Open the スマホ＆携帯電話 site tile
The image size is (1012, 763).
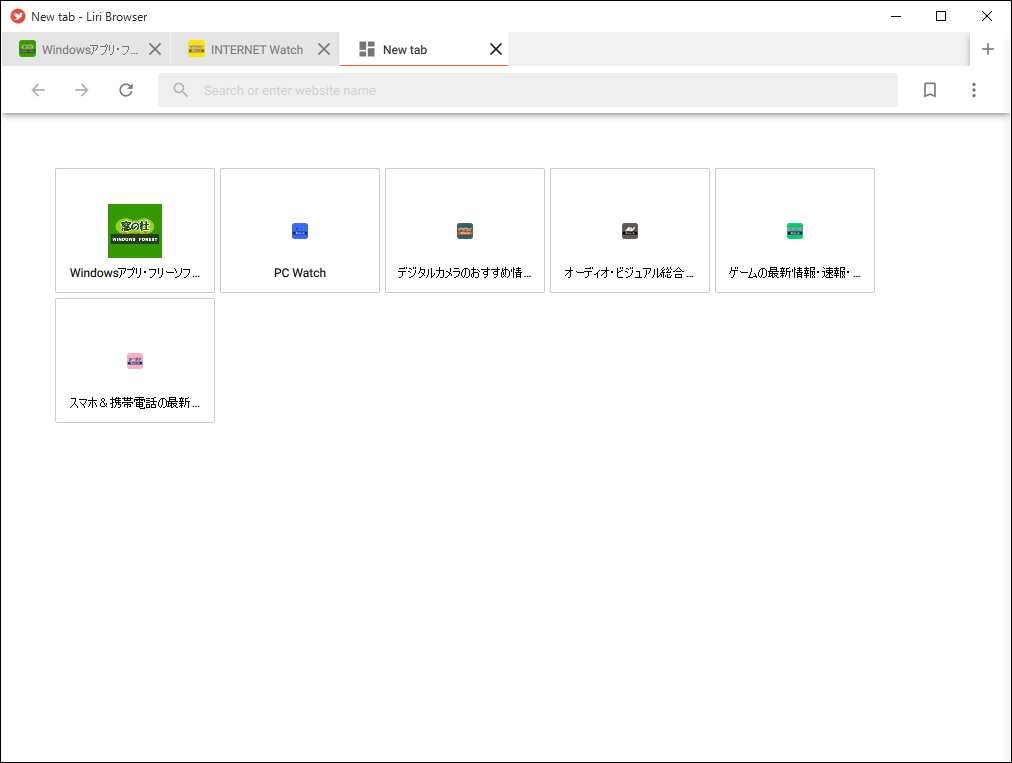tap(135, 360)
